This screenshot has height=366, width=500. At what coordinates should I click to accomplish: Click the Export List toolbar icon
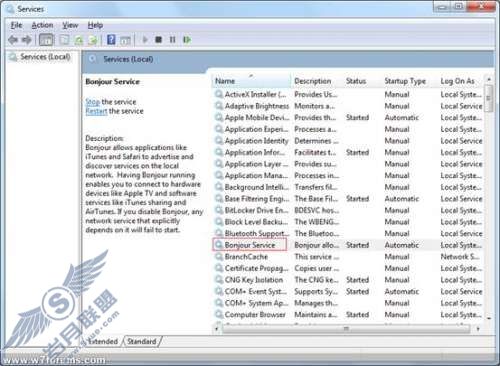tap(93, 40)
